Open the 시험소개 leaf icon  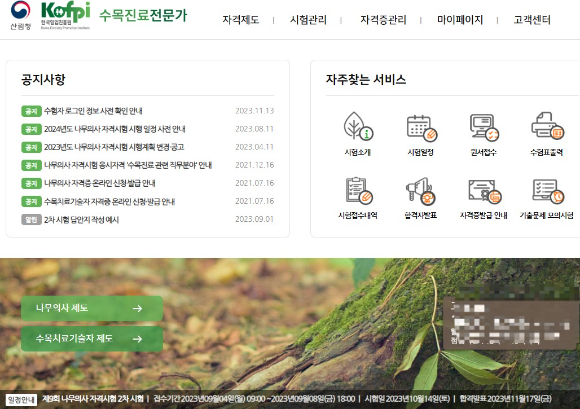(x=358, y=126)
